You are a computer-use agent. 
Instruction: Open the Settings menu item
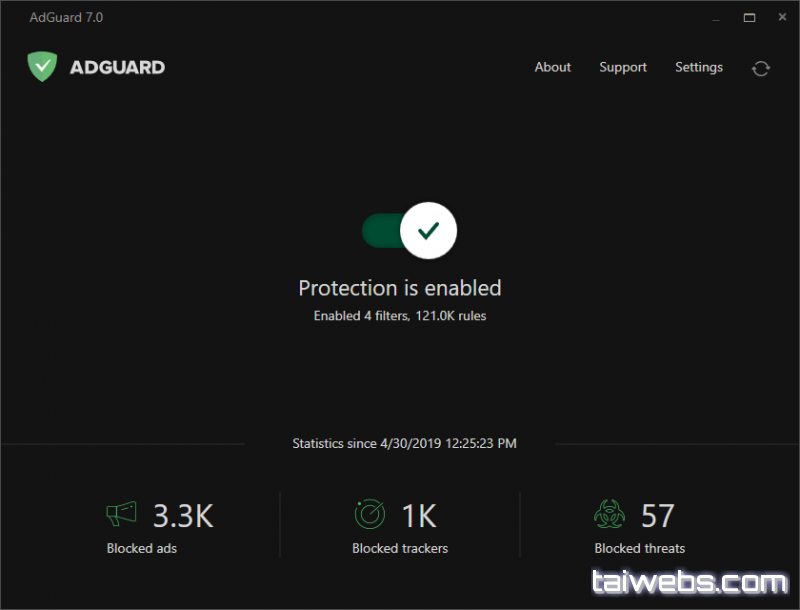point(698,67)
